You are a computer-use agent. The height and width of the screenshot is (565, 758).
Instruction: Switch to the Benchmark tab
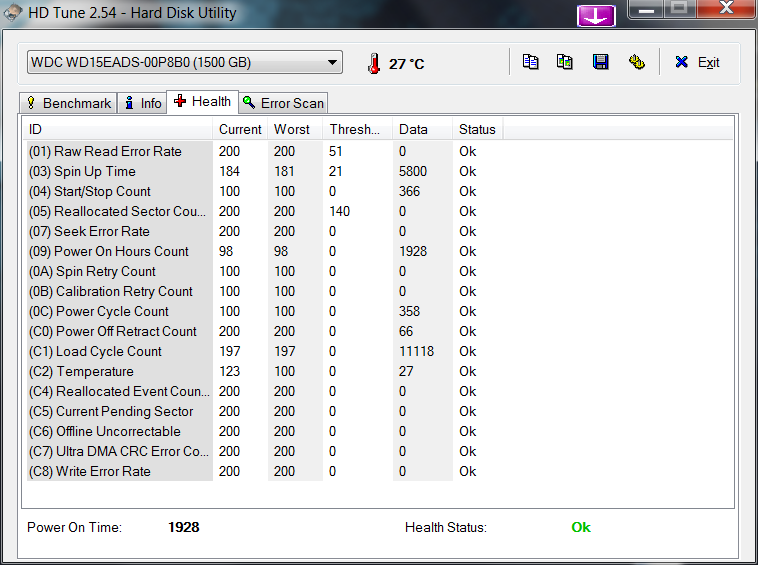[68, 103]
